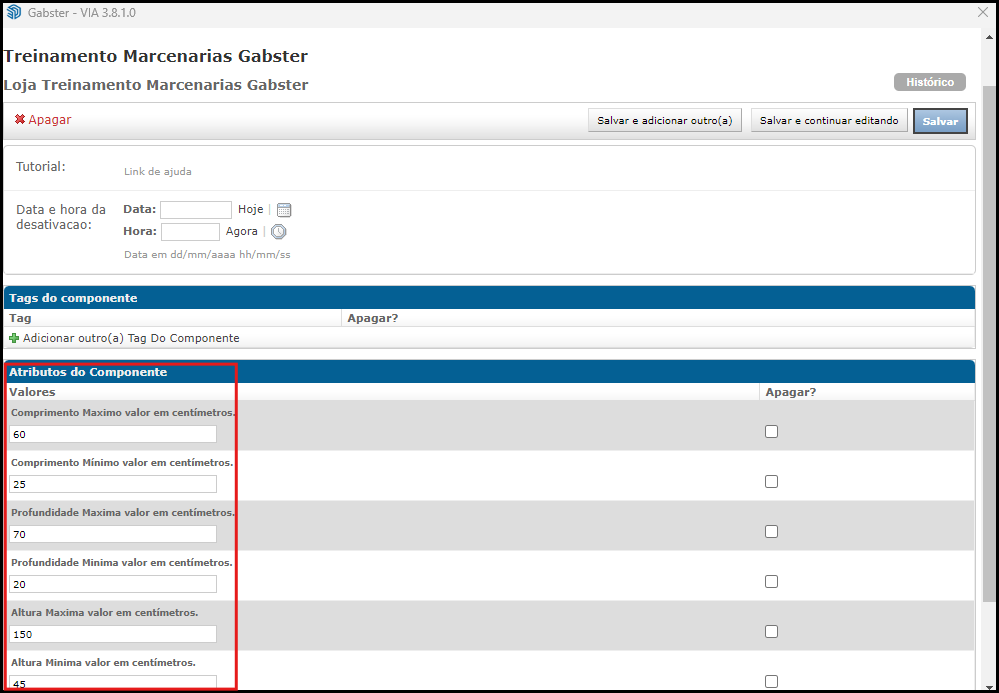Click the Hoje date shortcut link
Screen dimensions: 999x693
coord(250,210)
